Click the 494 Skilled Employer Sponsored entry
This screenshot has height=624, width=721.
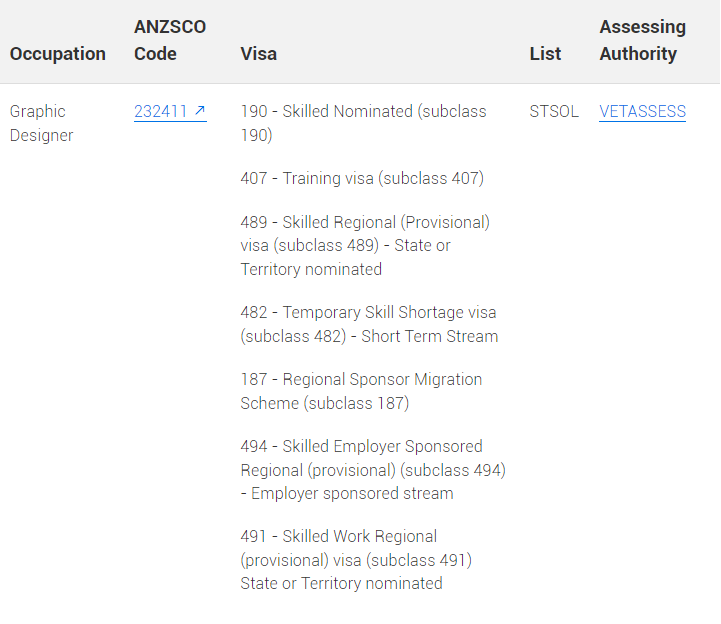[x=373, y=469]
